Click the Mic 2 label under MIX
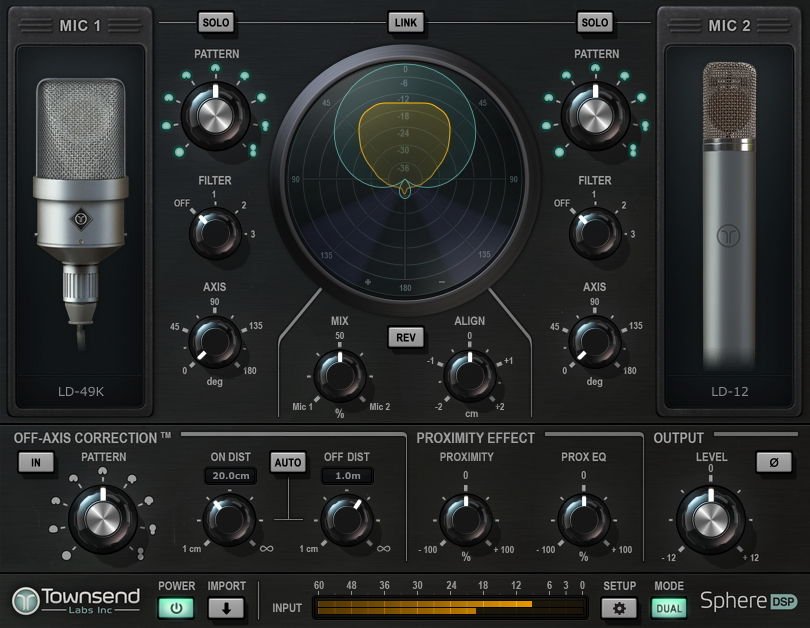810x628 pixels. click(x=380, y=407)
